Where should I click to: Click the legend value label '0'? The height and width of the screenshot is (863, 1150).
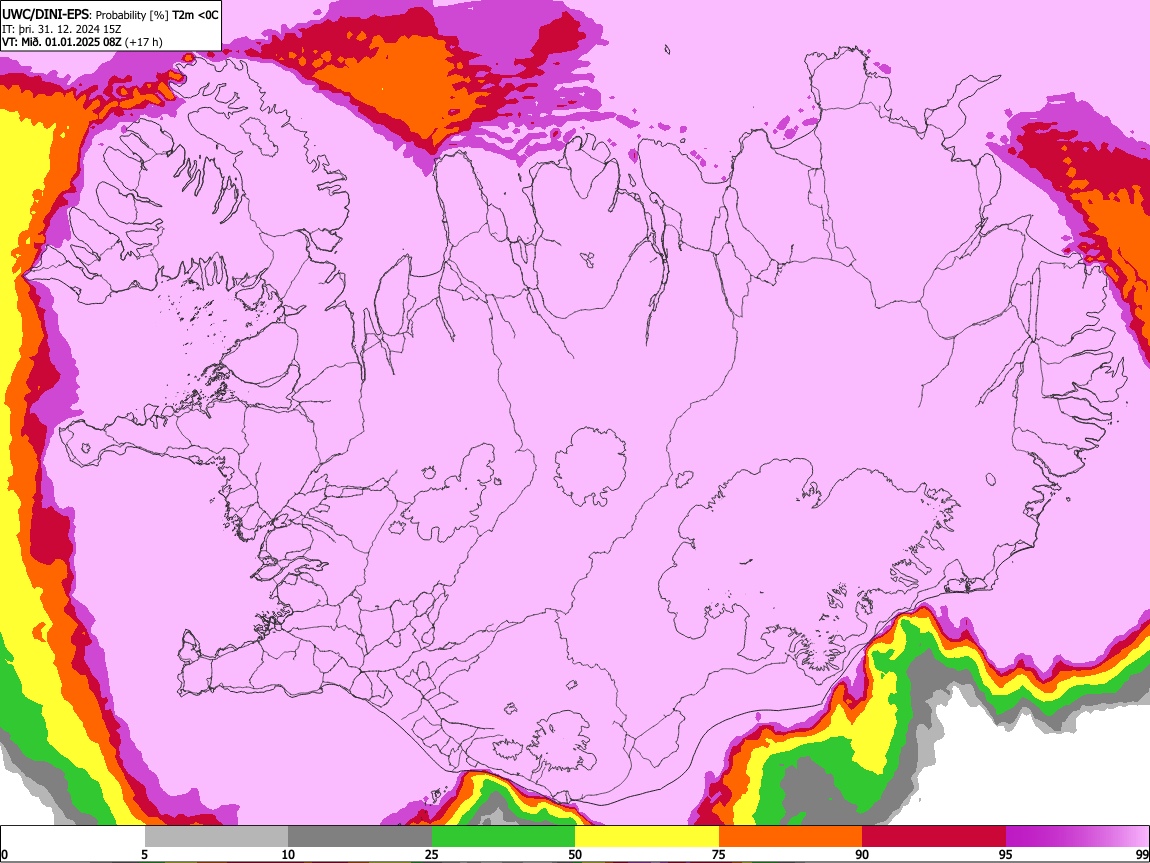pyautogui.click(x=5, y=854)
